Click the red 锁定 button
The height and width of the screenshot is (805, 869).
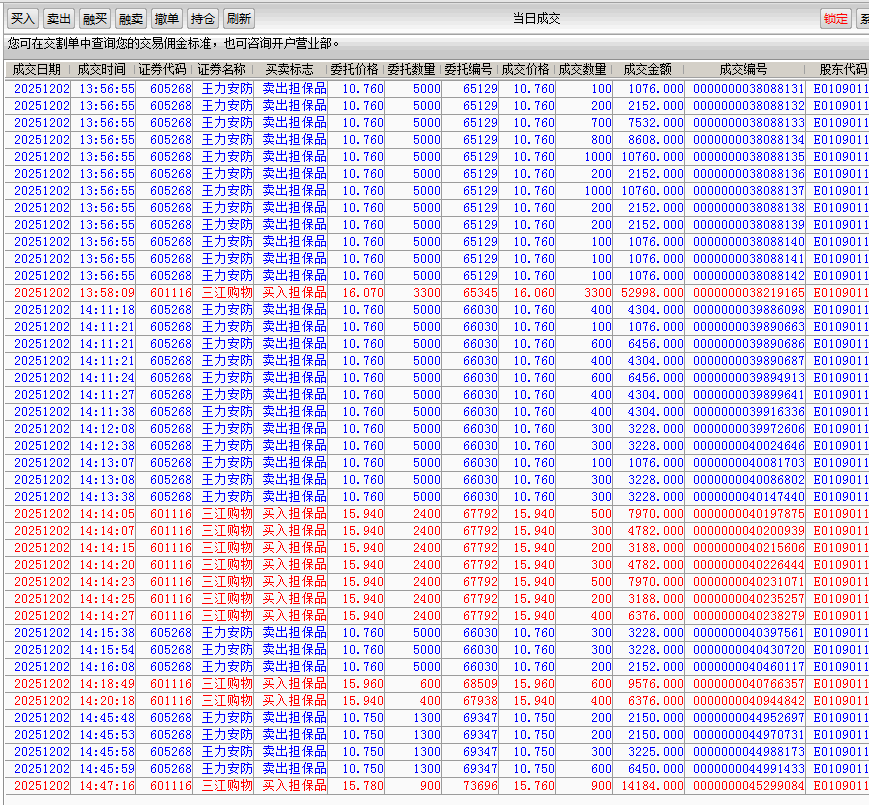tap(836, 19)
